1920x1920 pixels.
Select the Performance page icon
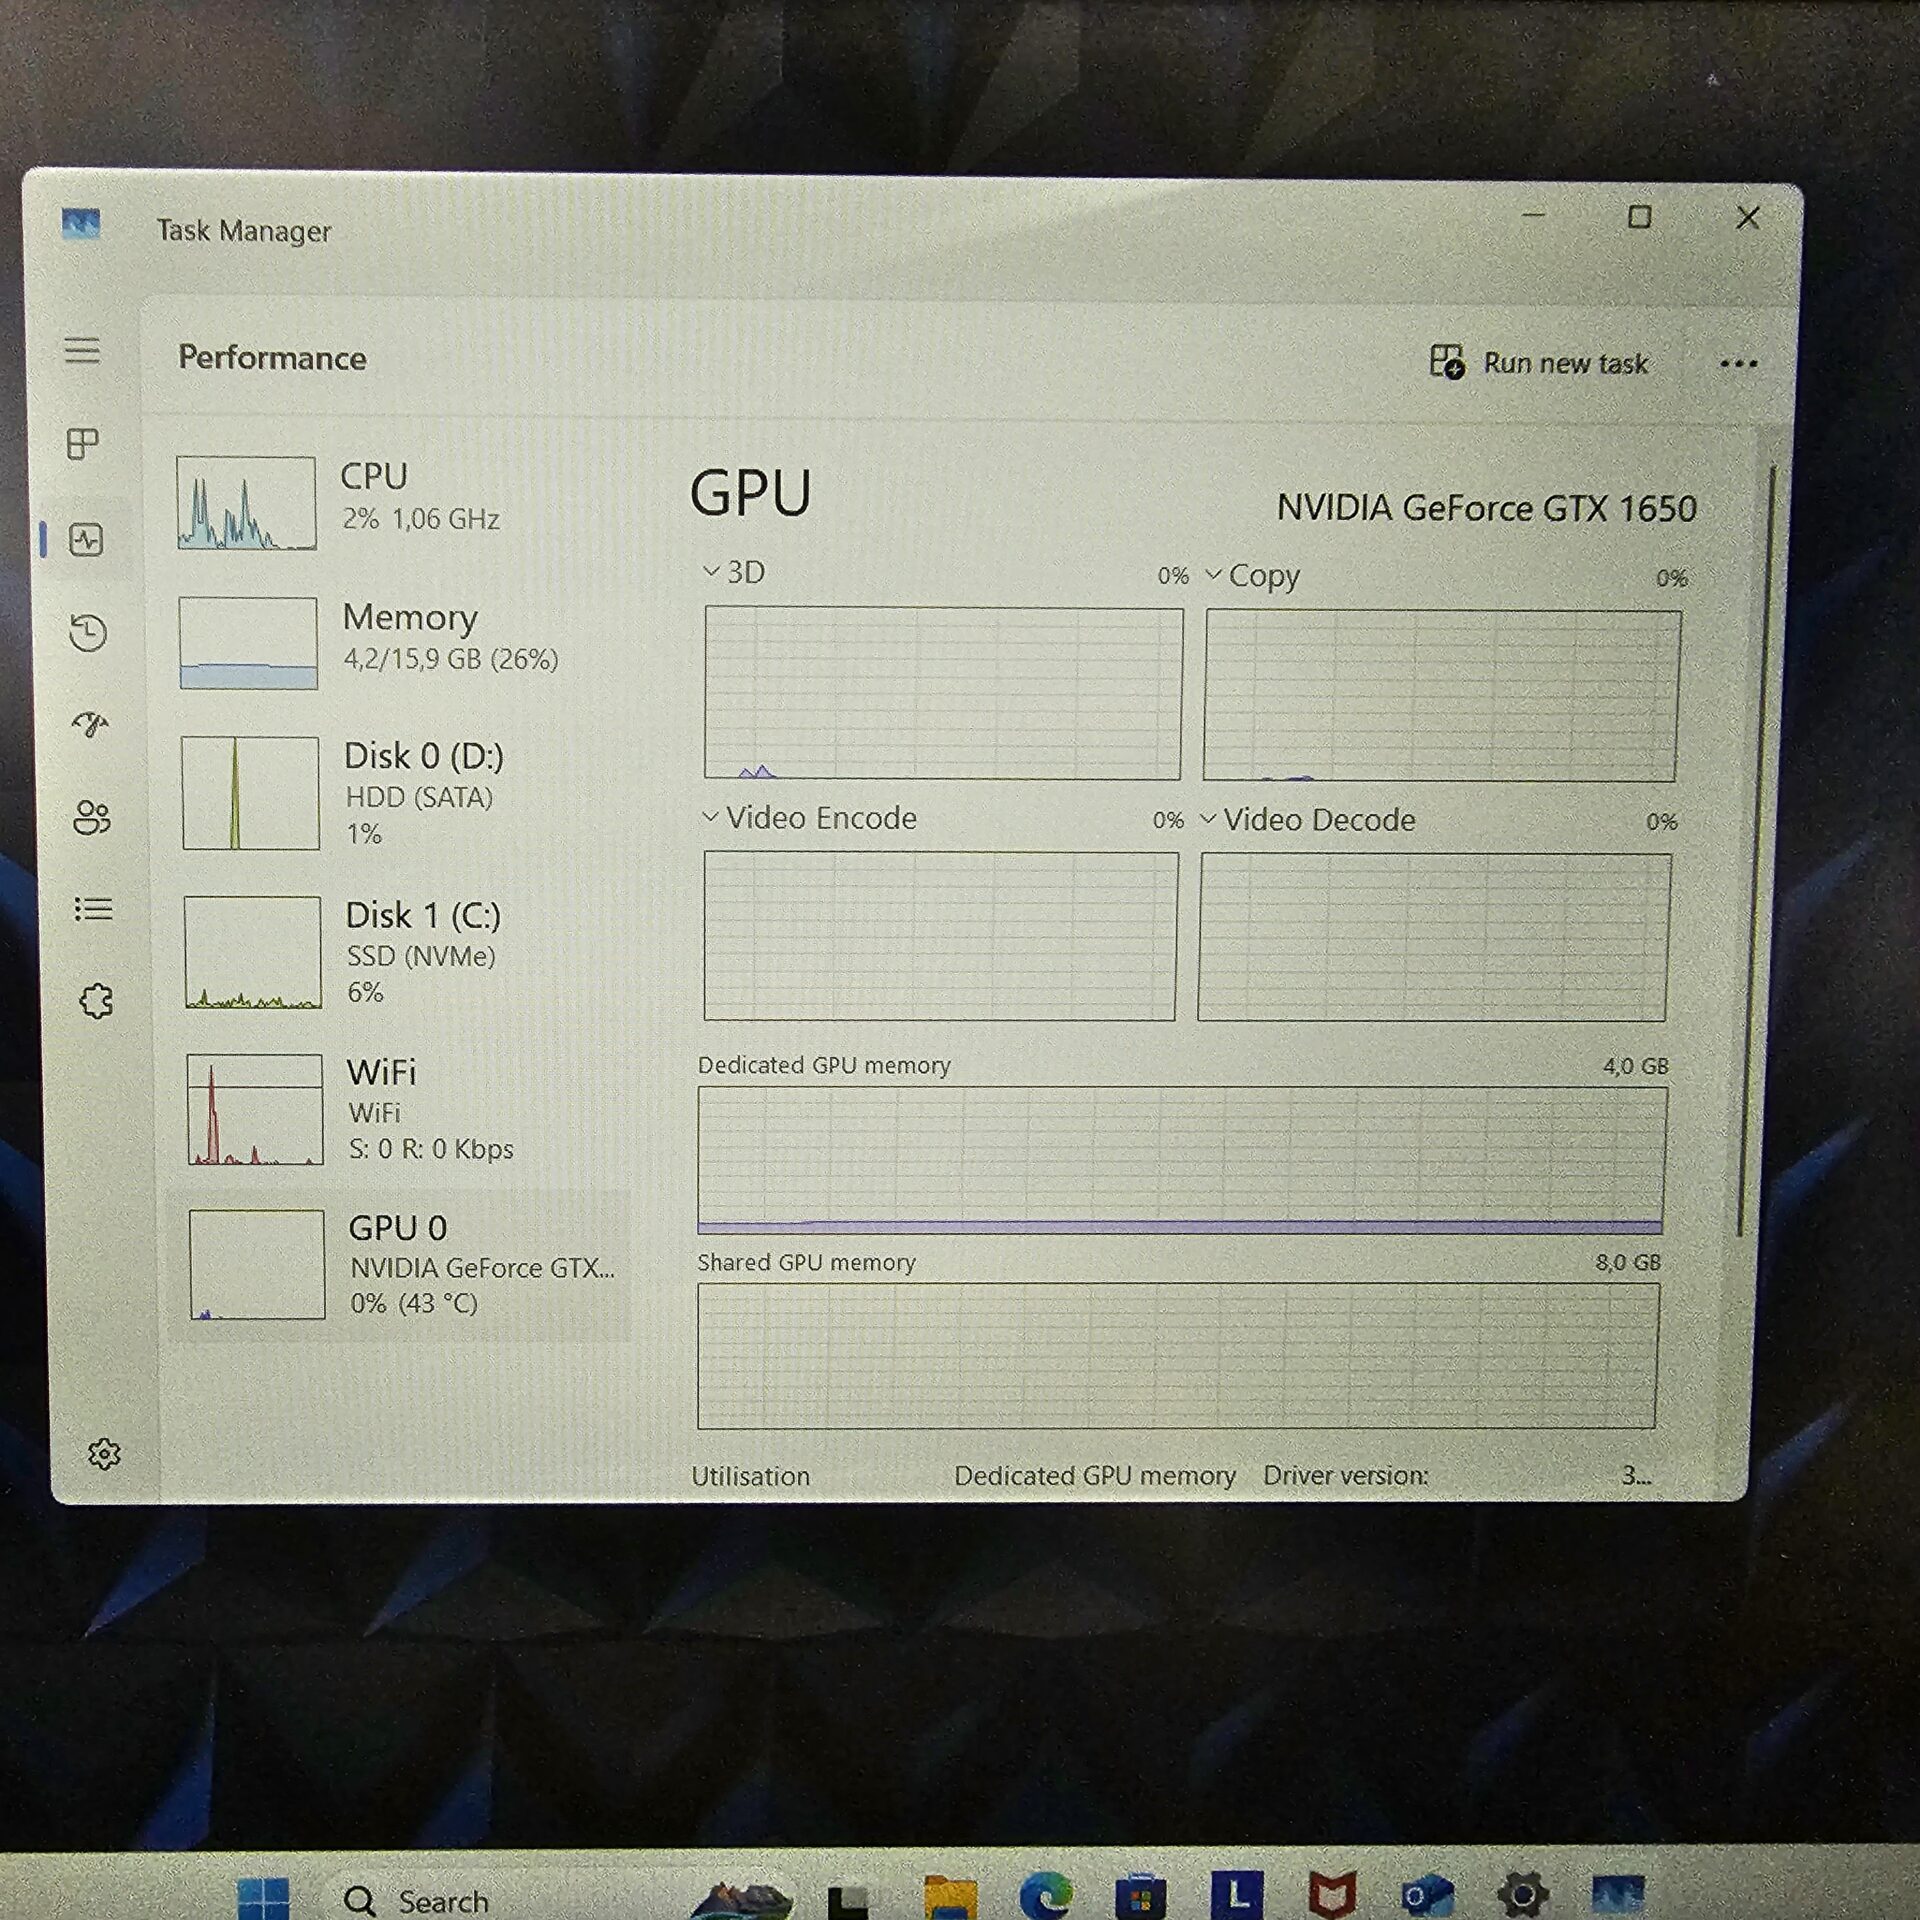86,540
